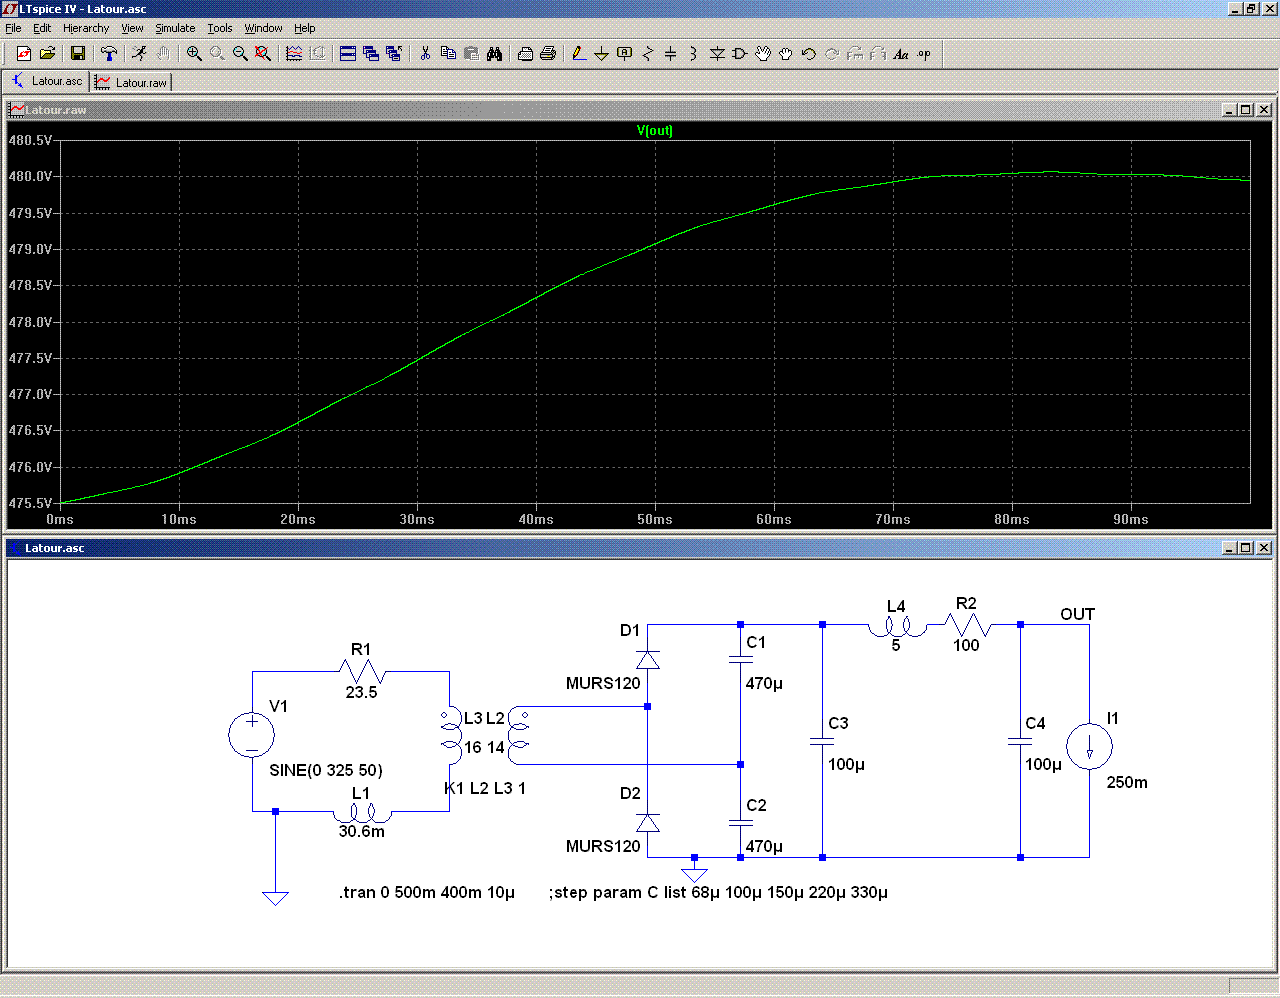Click the V[out] trace label
The image size is (1280, 998).
654,131
